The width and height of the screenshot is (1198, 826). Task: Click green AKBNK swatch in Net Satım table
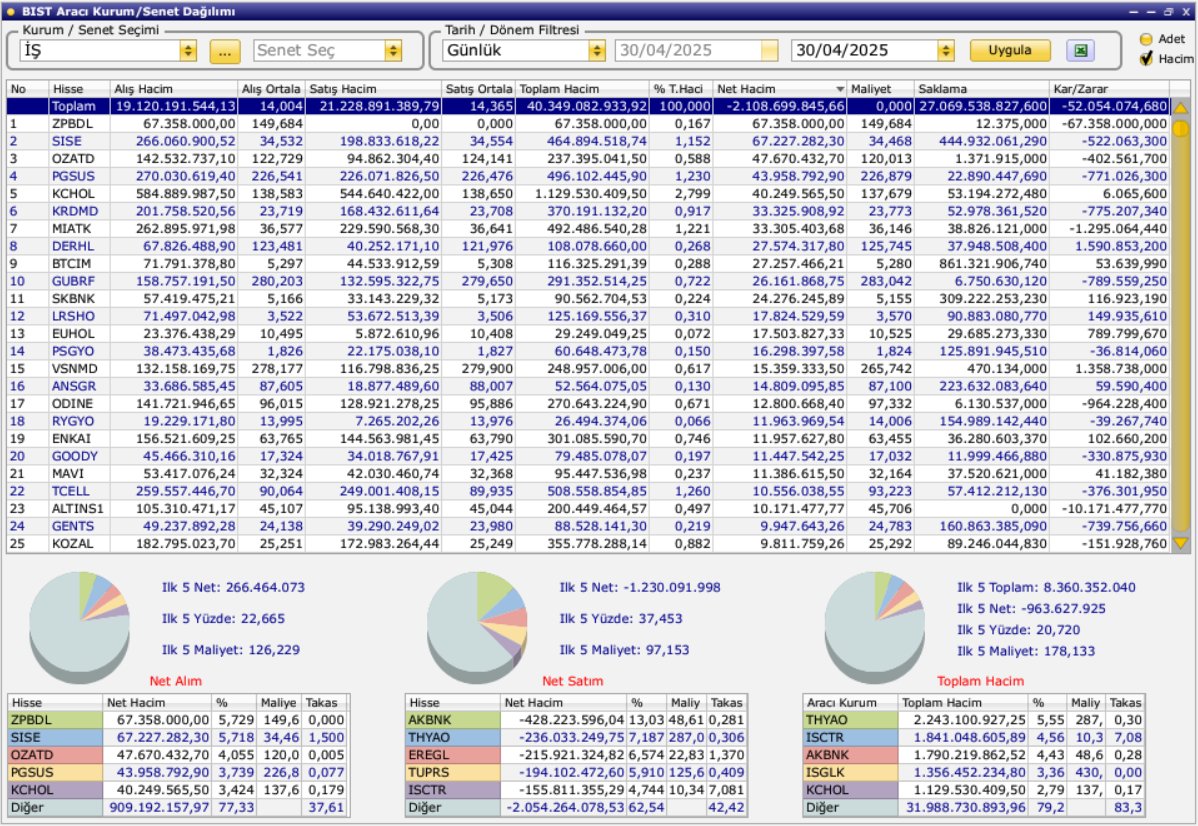(x=453, y=720)
